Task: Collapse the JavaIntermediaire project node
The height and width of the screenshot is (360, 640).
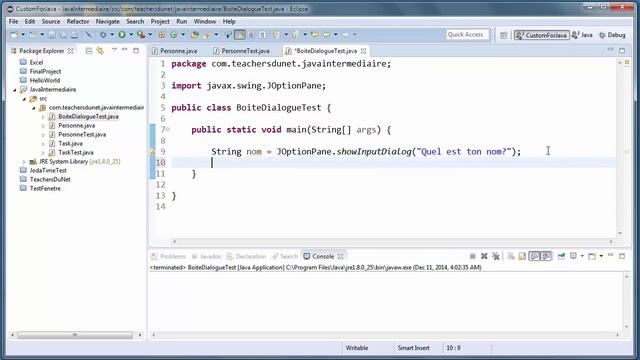Action: (x=15, y=90)
